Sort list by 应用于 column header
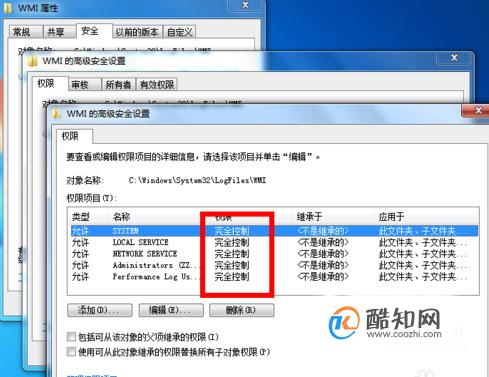This screenshot has height=377, width=489. click(426, 217)
